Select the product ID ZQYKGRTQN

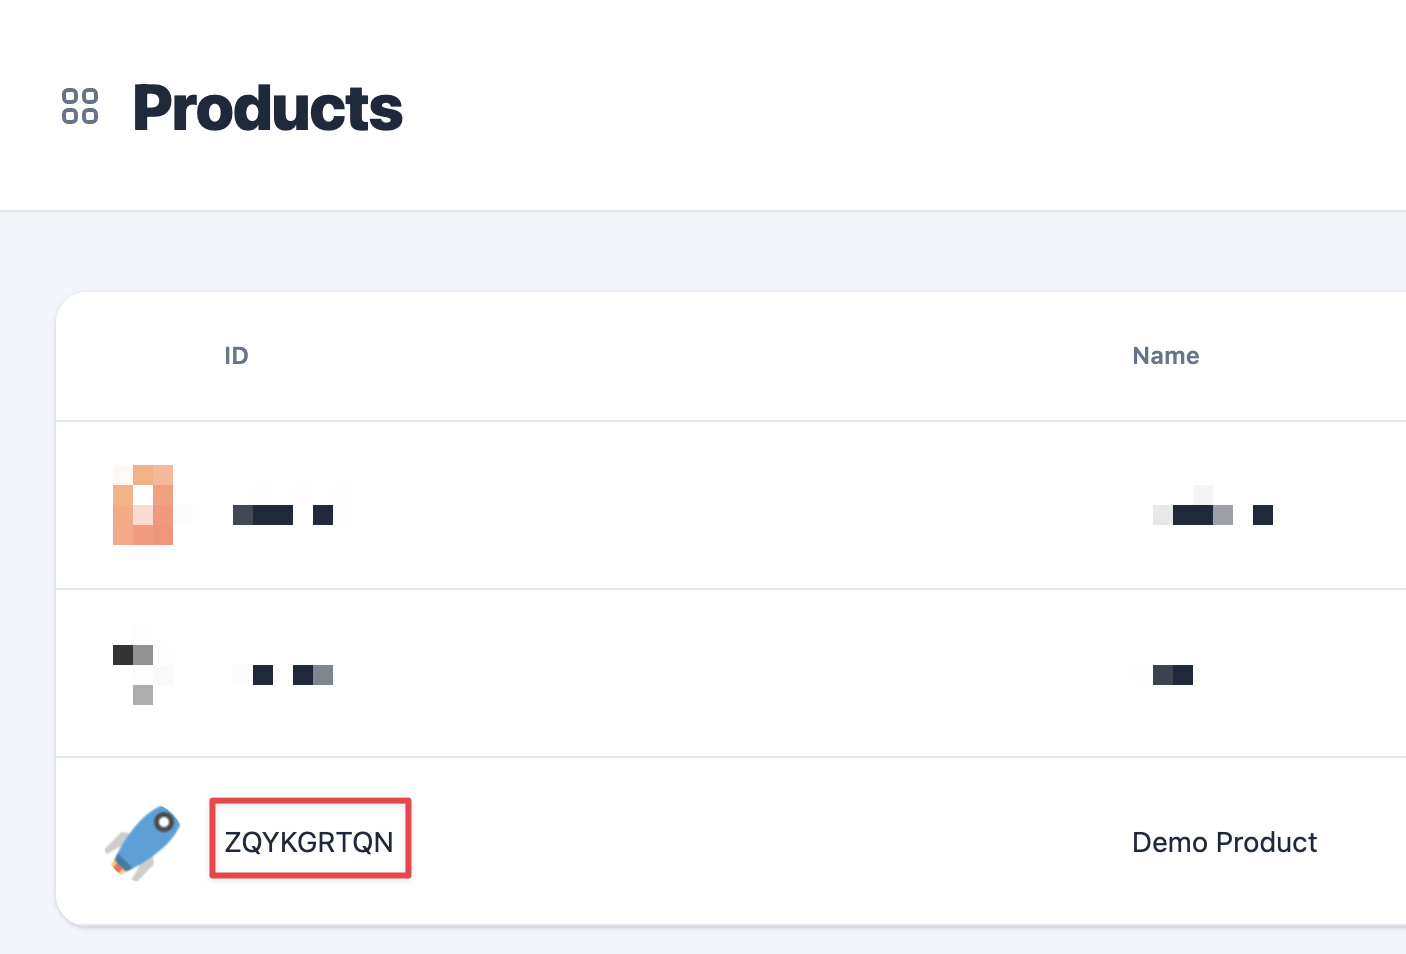coord(309,842)
